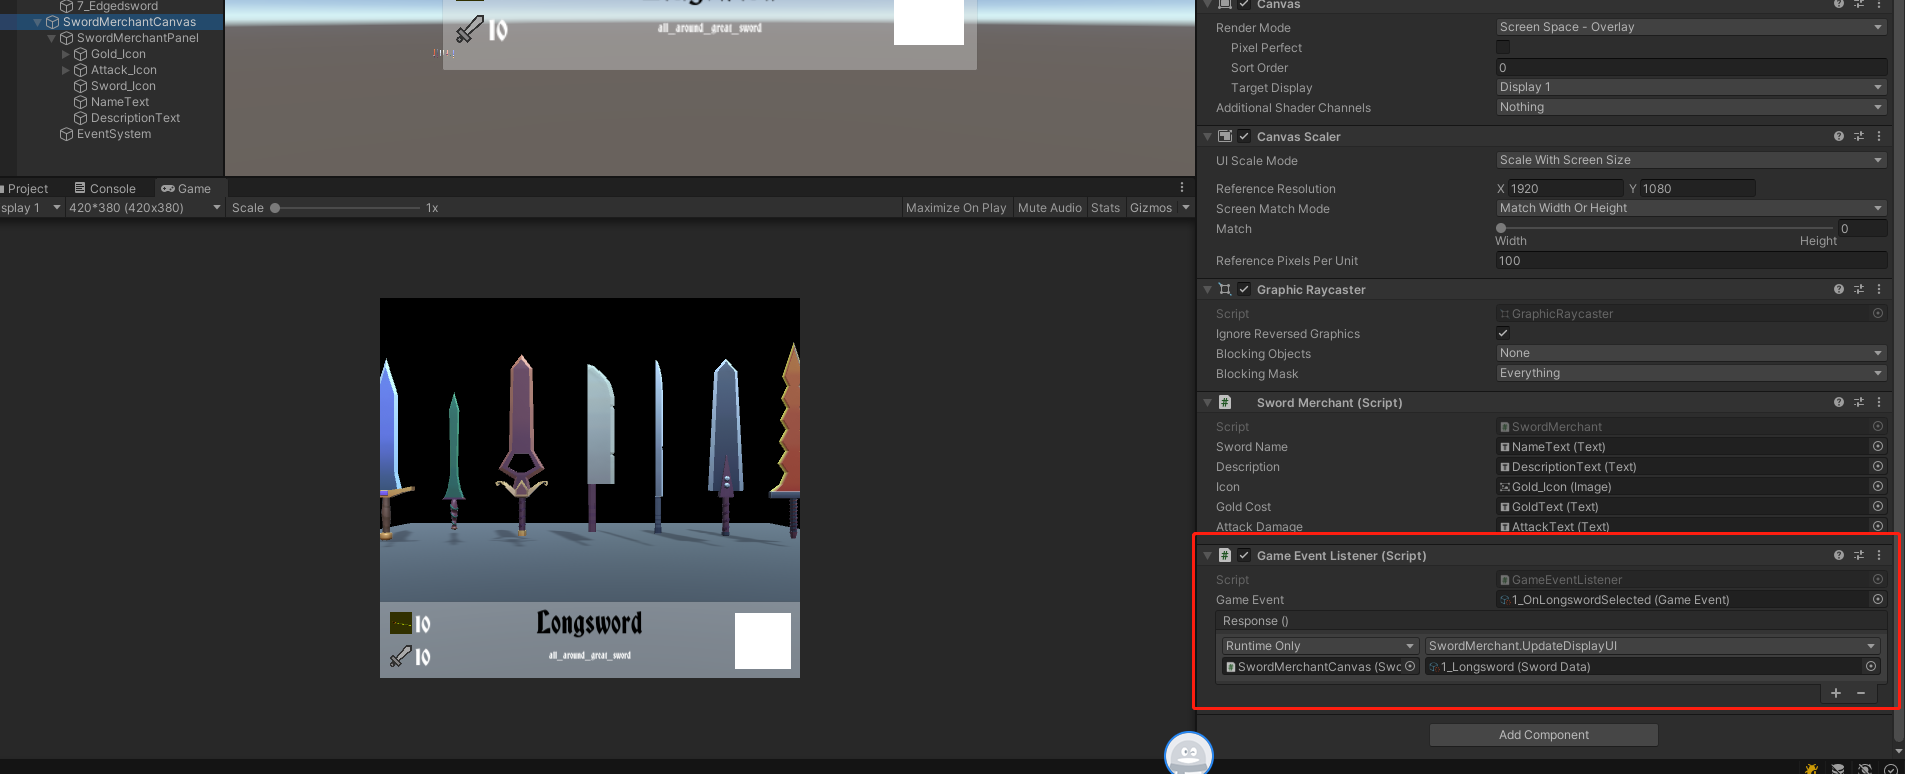Disable the Game Event Listener component checkbox

(x=1244, y=555)
